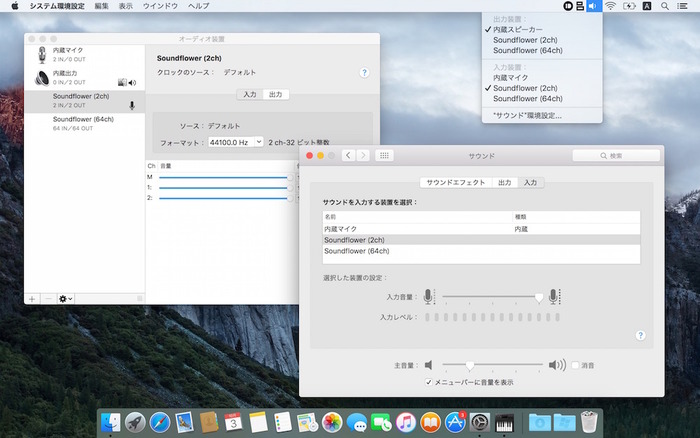Viewport: 700px width, 438px height.
Task: Open Reminders icon in Dock
Action: 283,422
